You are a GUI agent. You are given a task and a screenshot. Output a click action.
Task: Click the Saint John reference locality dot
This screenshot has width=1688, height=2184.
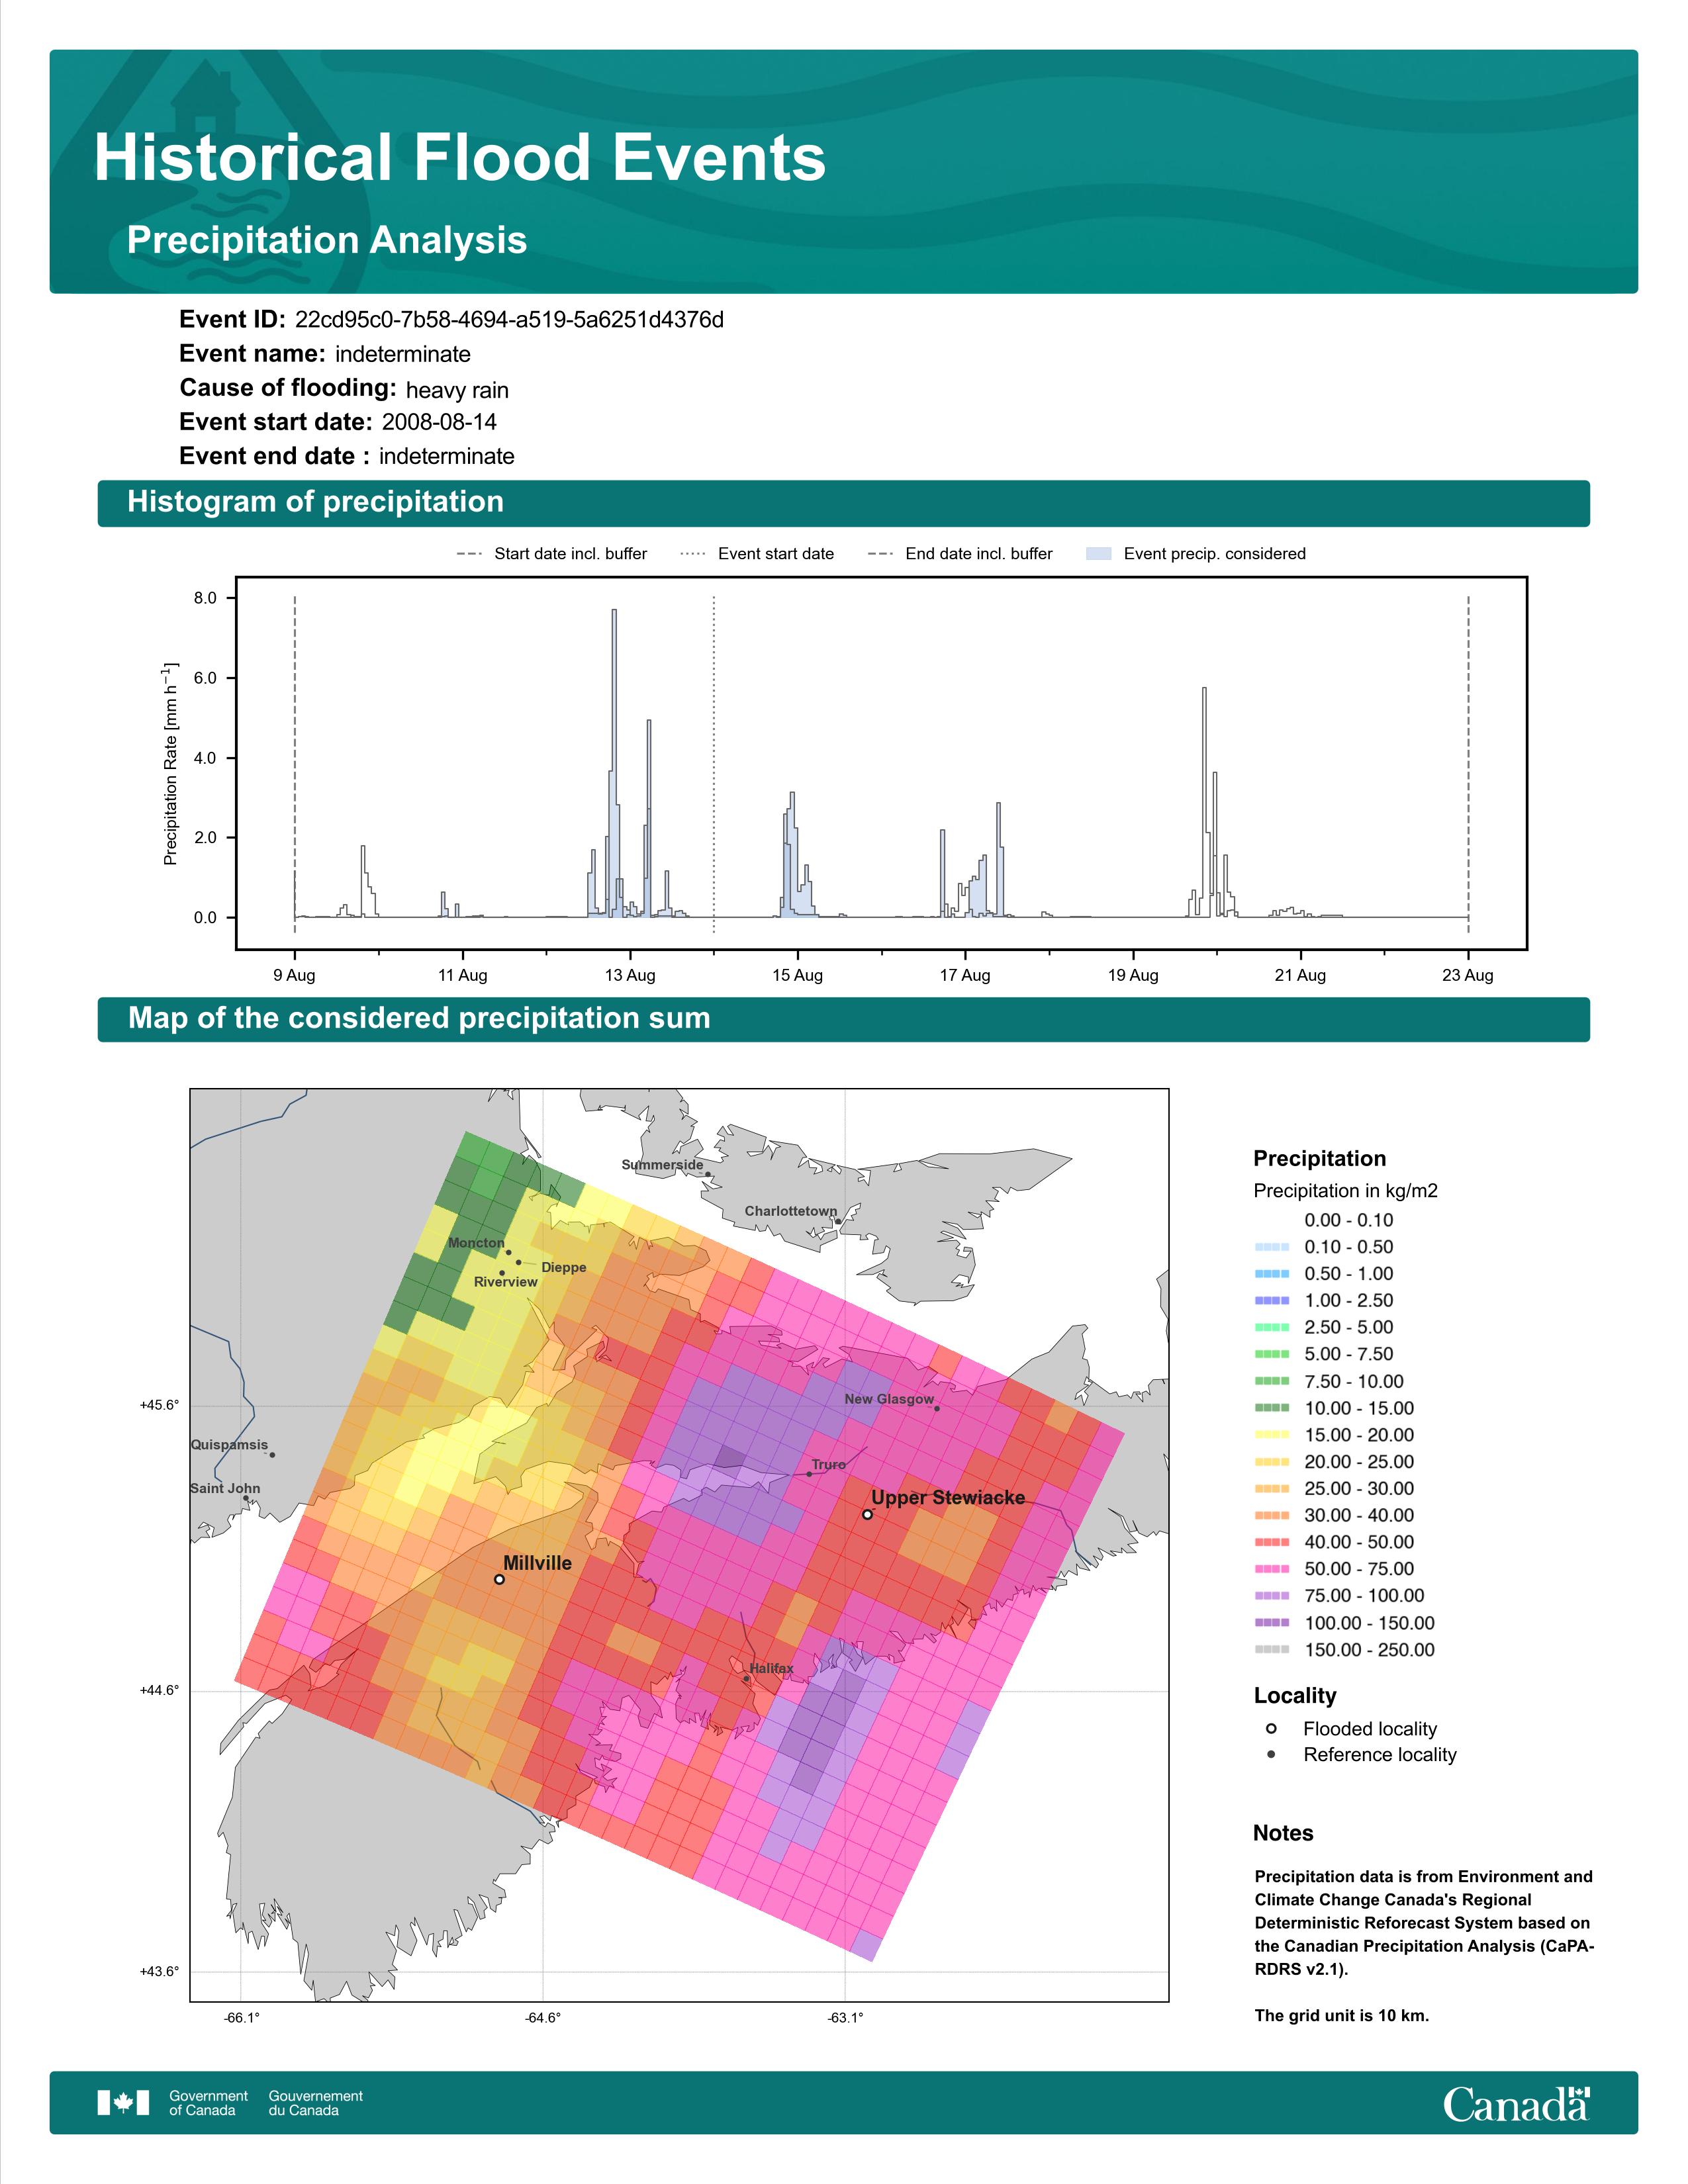[x=245, y=1498]
